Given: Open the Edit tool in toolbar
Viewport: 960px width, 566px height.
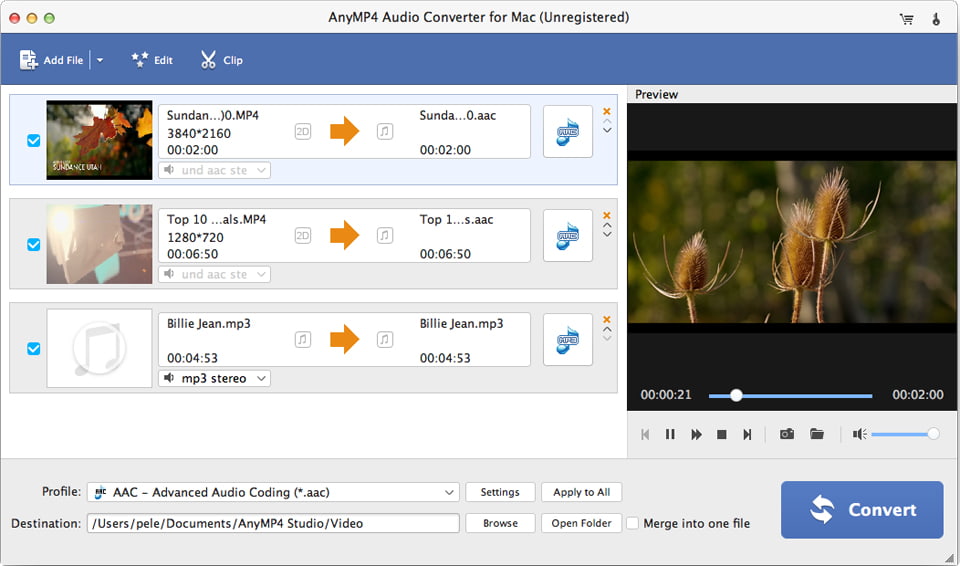Looking at the screenshot, I should [x=152, y=60].
